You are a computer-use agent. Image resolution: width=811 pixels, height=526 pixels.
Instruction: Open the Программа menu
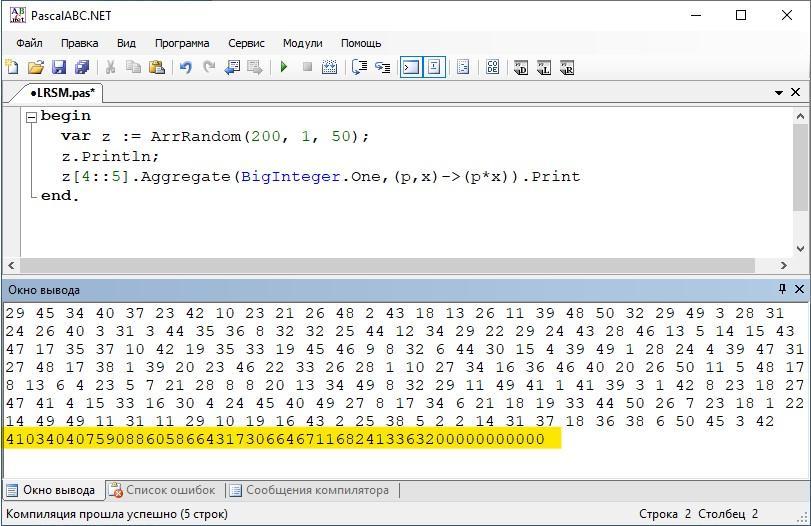[182, 43]
